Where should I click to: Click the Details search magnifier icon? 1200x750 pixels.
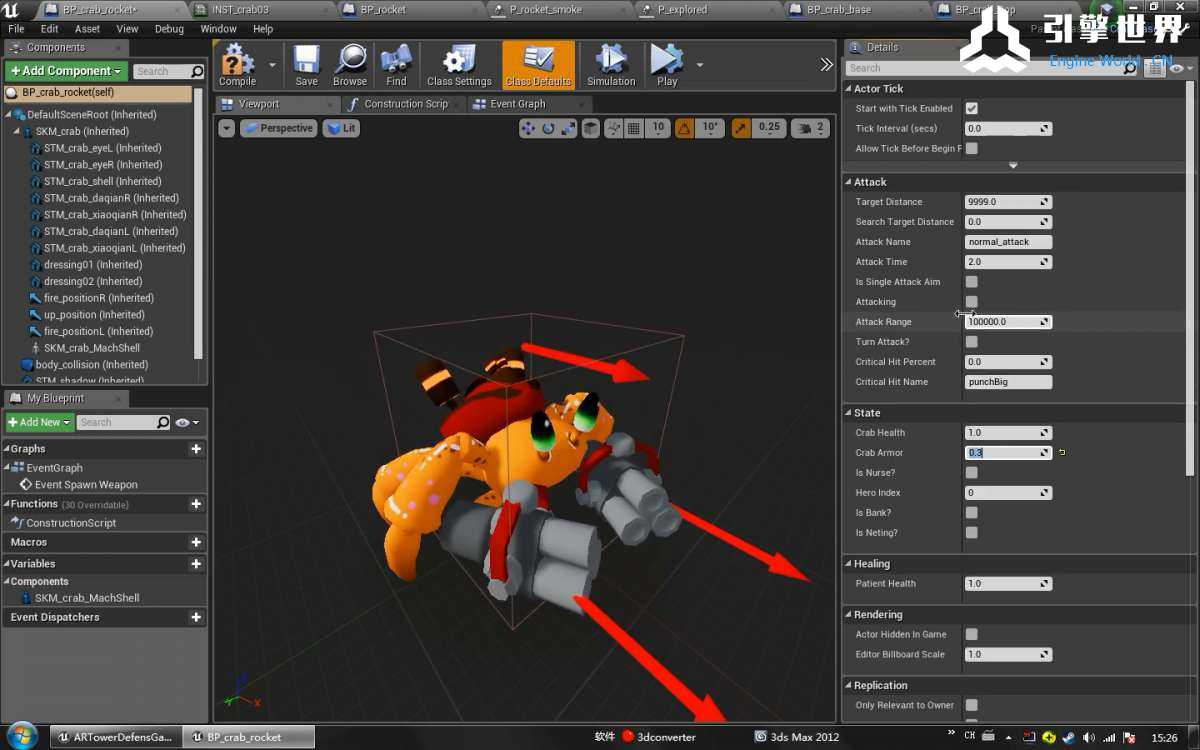pos(1131,68)
